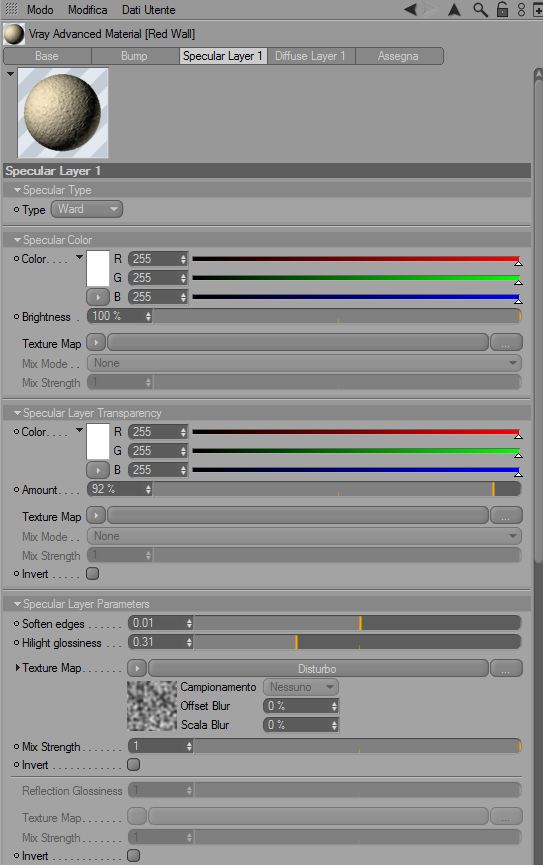Open the Campionamento Nessuno dropdown
Screen dimensions: 543x865
pos(301,687)
